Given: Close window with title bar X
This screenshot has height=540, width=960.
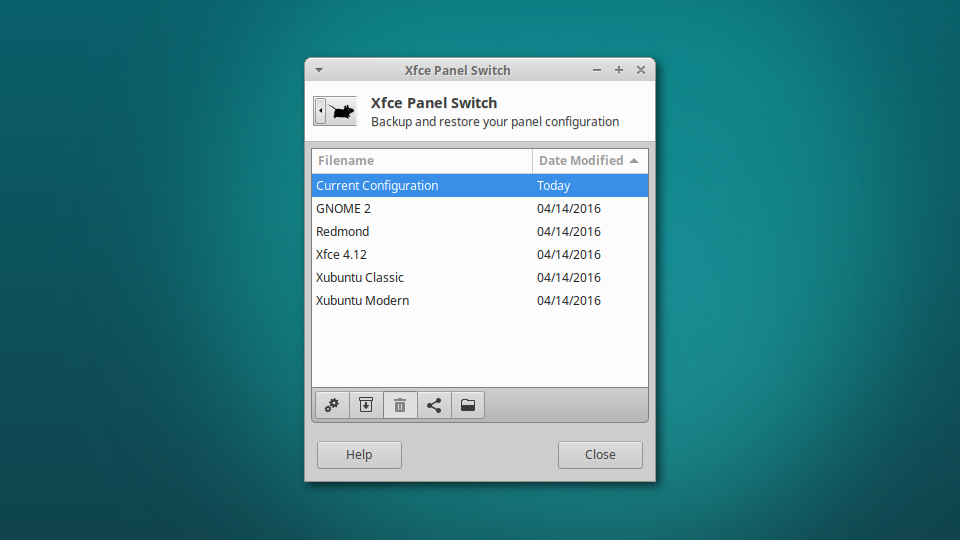Looking at the screenshot, I should (x=641, y=70).
